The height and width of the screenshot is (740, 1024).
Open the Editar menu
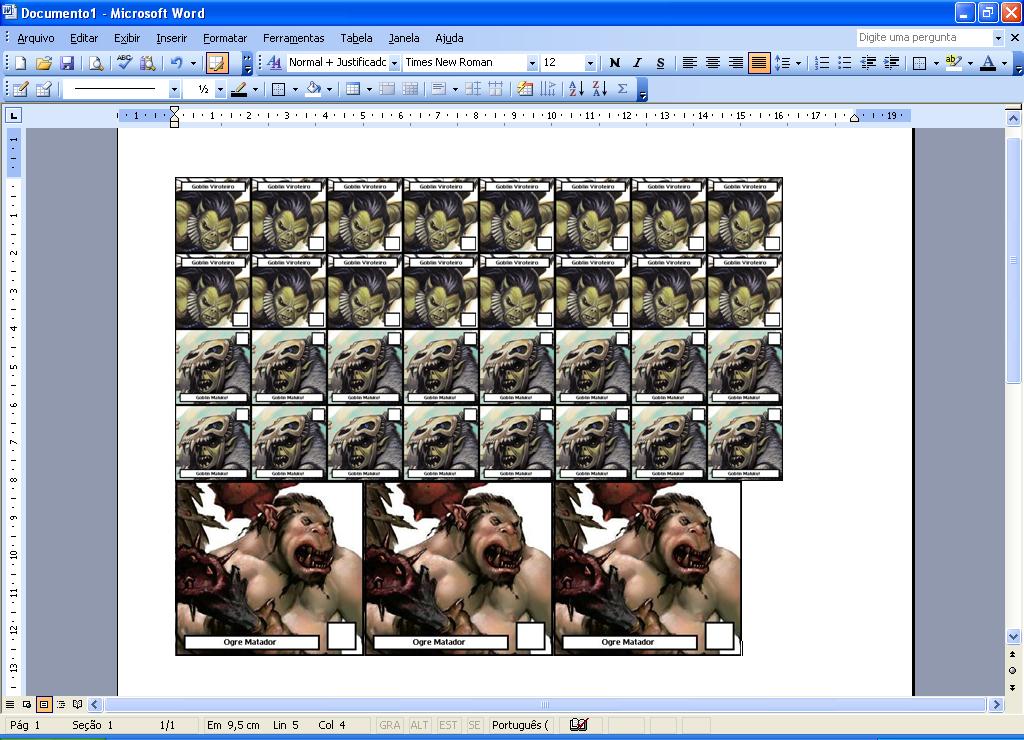tap(84, 38)
